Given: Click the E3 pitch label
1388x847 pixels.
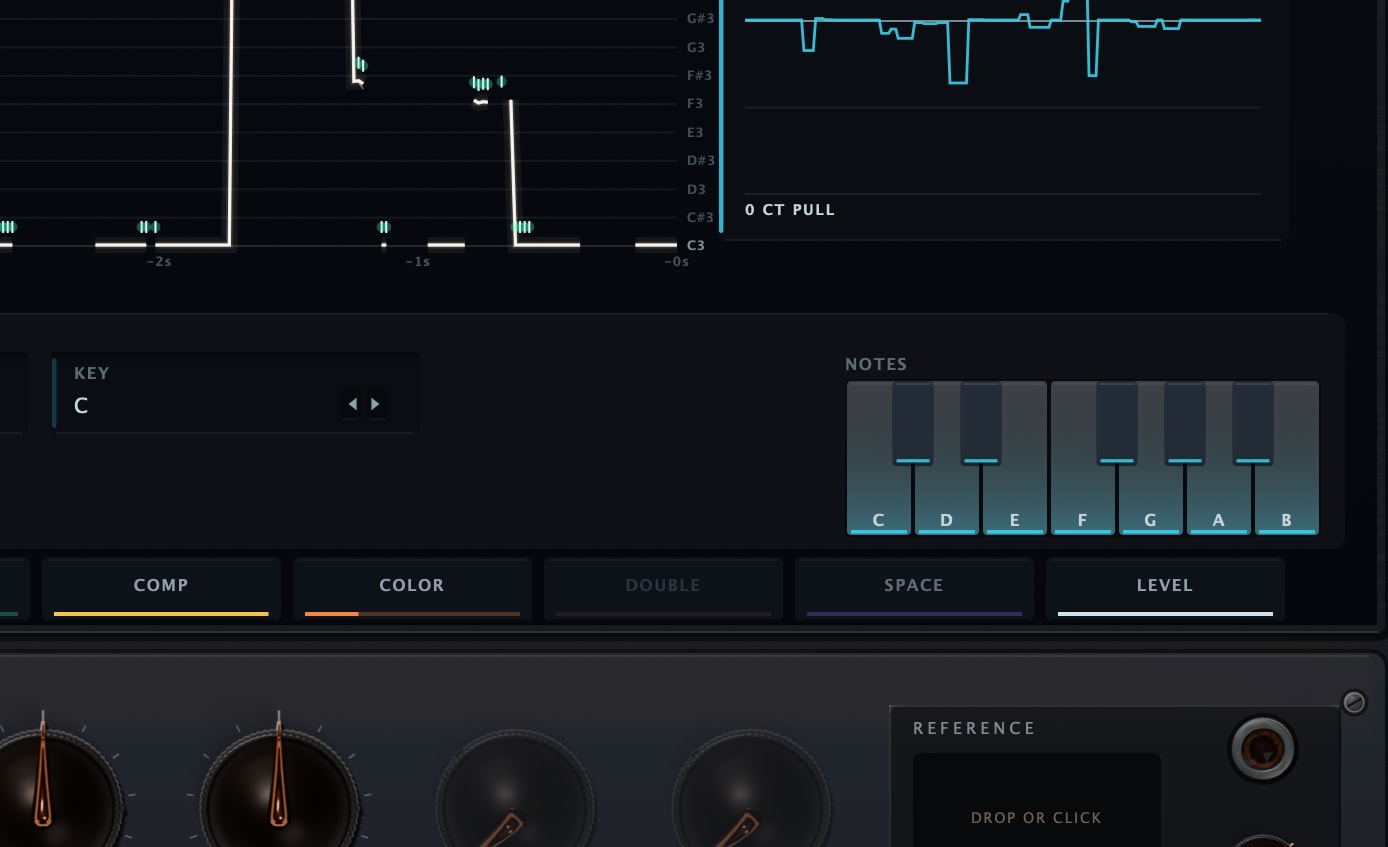Looking at the screenshot, I should click(695, 132).
